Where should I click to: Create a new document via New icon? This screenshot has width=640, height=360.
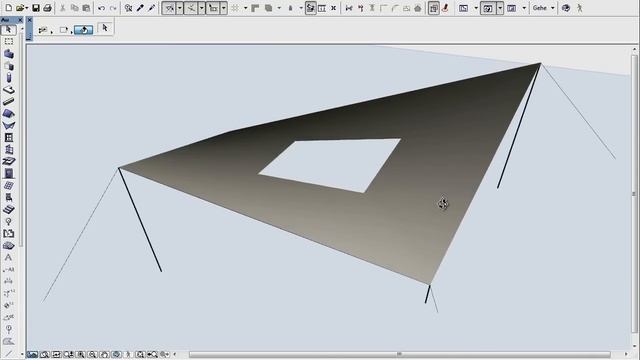[x=8, y=8]
